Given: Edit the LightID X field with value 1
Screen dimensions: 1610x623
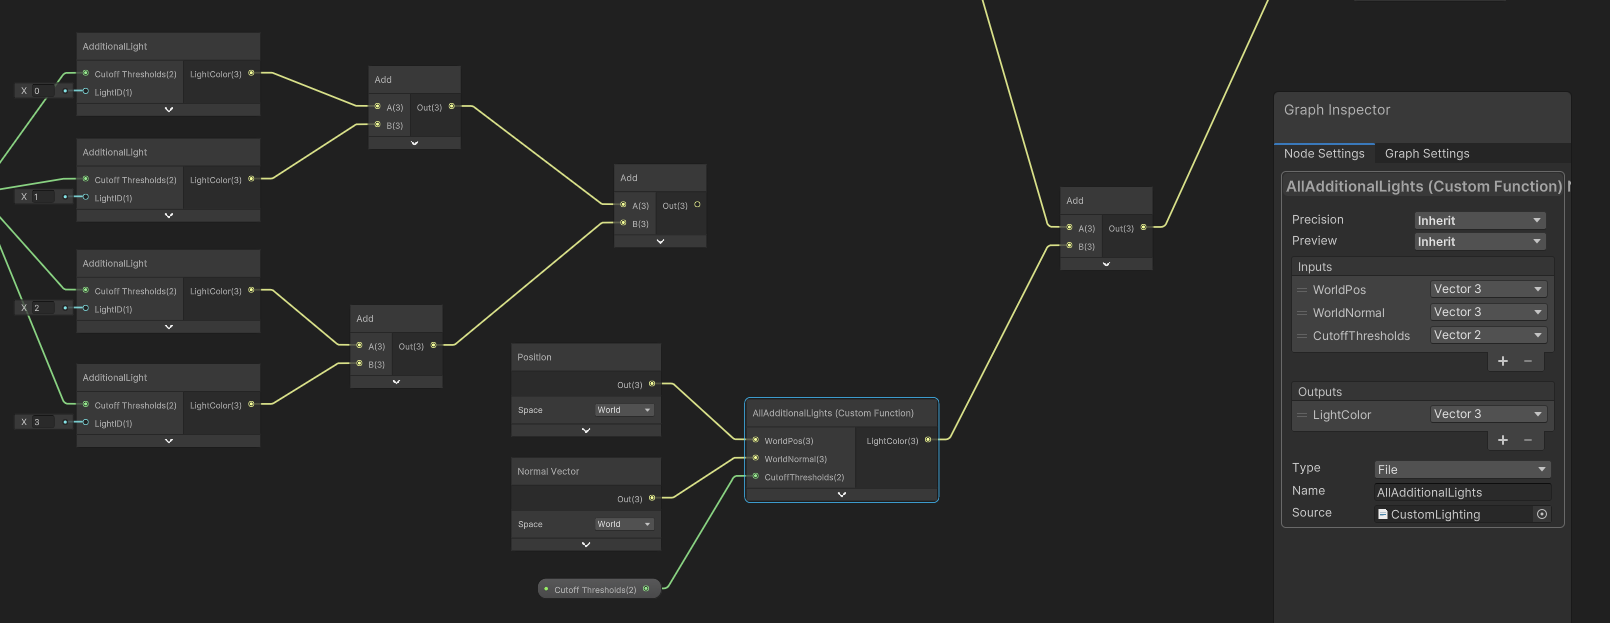Looking at the screenshot, I should click(x=44, y=197).
